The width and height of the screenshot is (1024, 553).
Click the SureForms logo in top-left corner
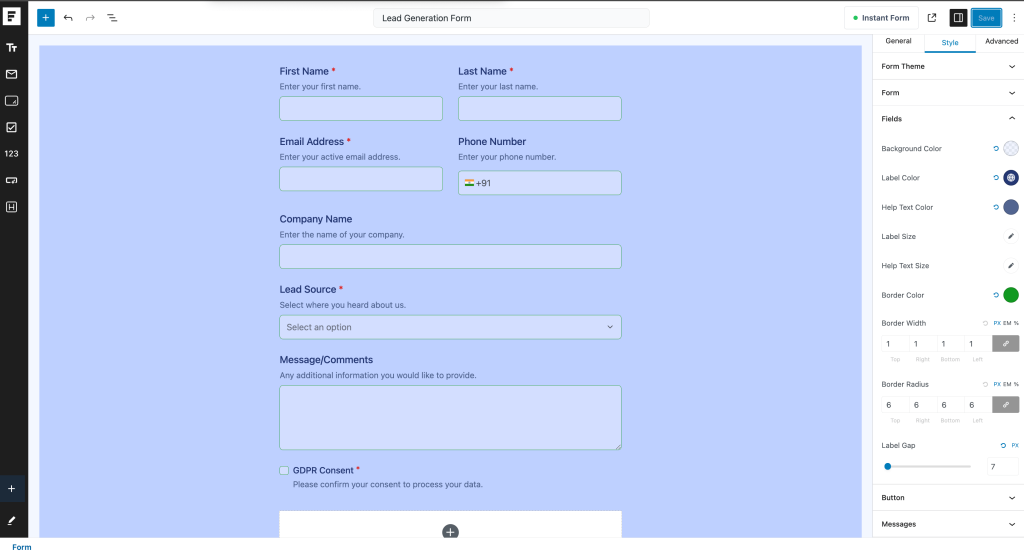[12, 16]
